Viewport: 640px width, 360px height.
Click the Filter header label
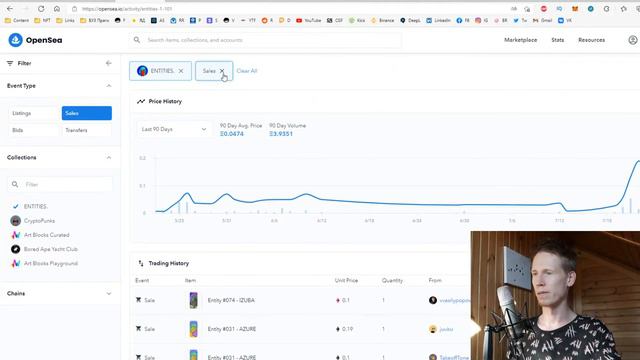pos(24,63)
